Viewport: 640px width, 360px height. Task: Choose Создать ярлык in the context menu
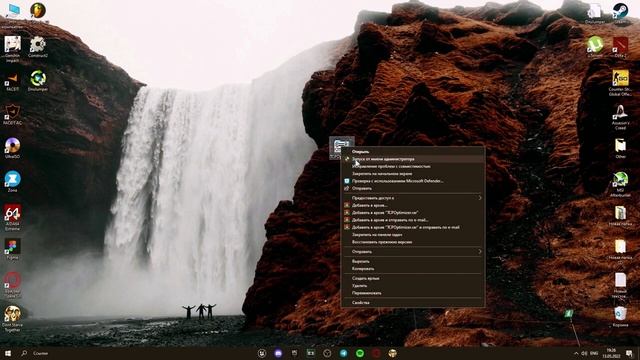413,278
